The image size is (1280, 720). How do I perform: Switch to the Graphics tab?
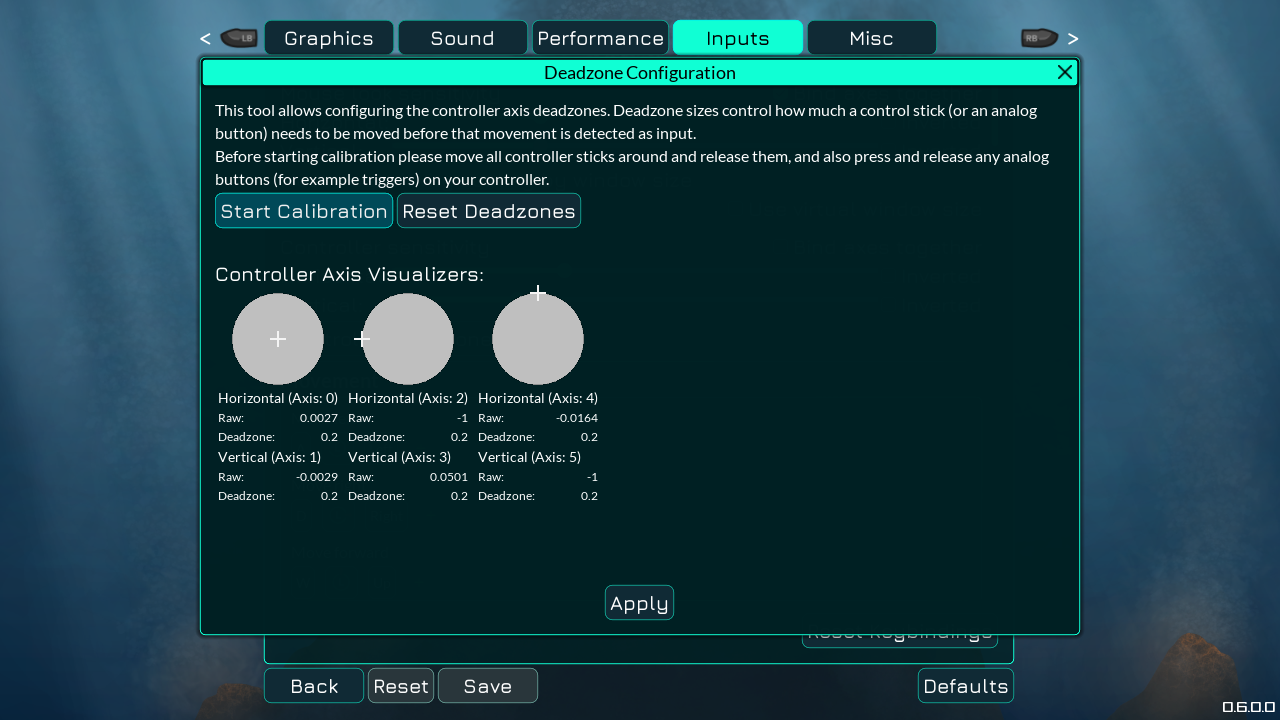click(x=329, y=37)
